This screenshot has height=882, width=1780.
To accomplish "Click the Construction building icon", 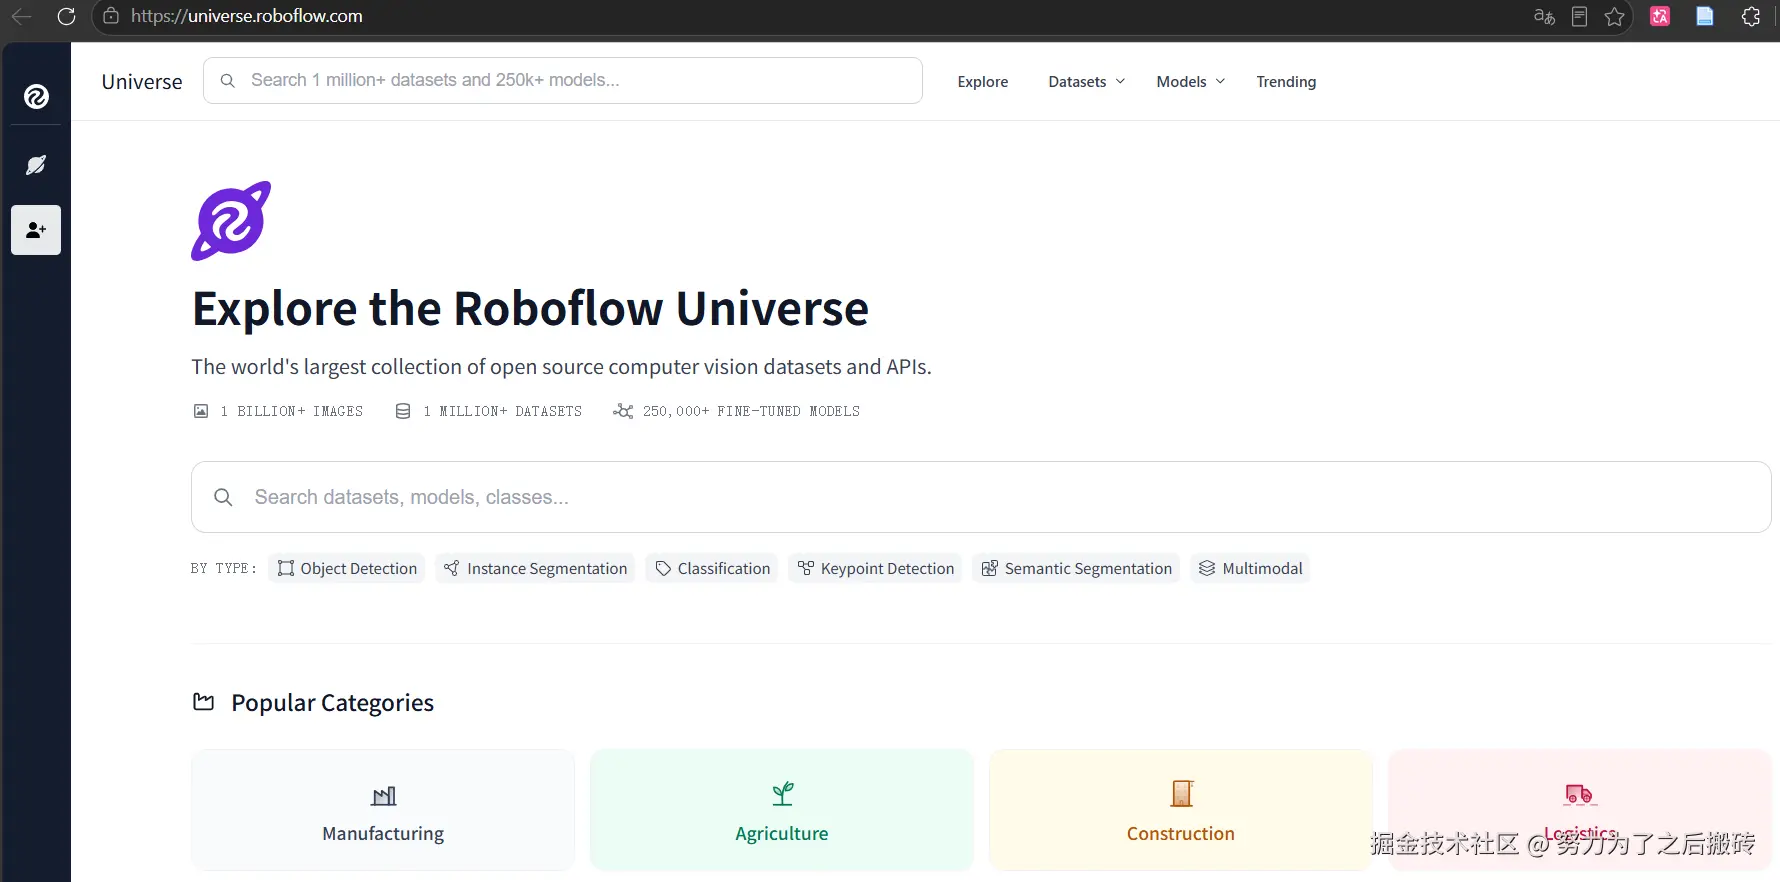I will pyautogui.click(x=1182, y=794).
